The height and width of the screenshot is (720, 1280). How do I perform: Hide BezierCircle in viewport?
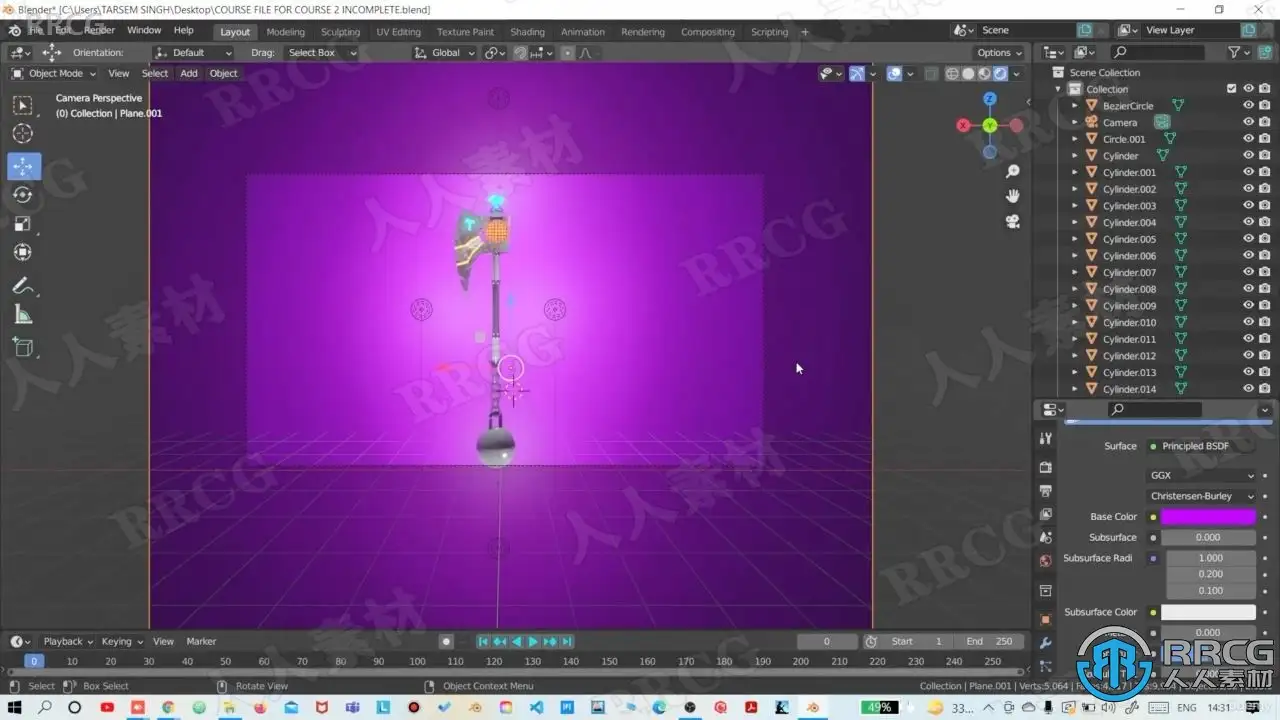pos(1248,106)
